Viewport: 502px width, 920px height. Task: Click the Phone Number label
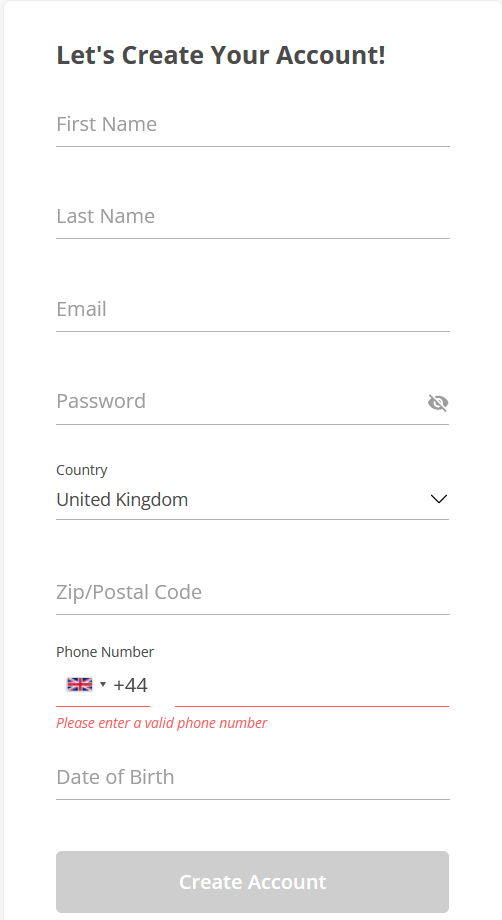(x=105, y=652)
